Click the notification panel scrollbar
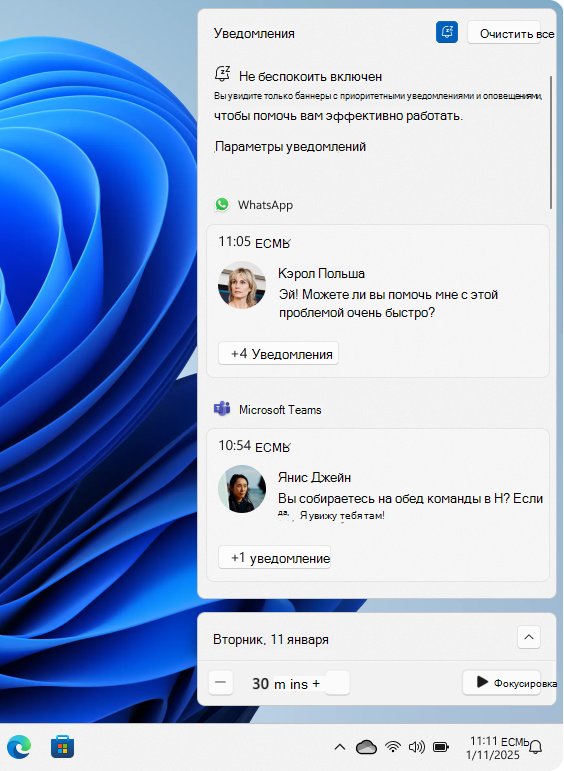The image size is (564, 771). tap(551, 143)
